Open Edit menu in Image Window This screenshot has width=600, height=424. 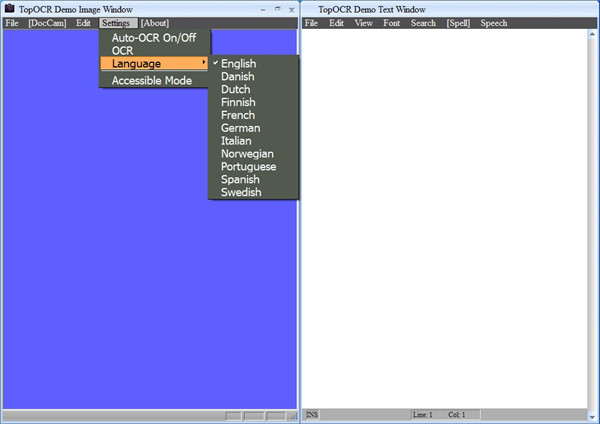point(83,23)
